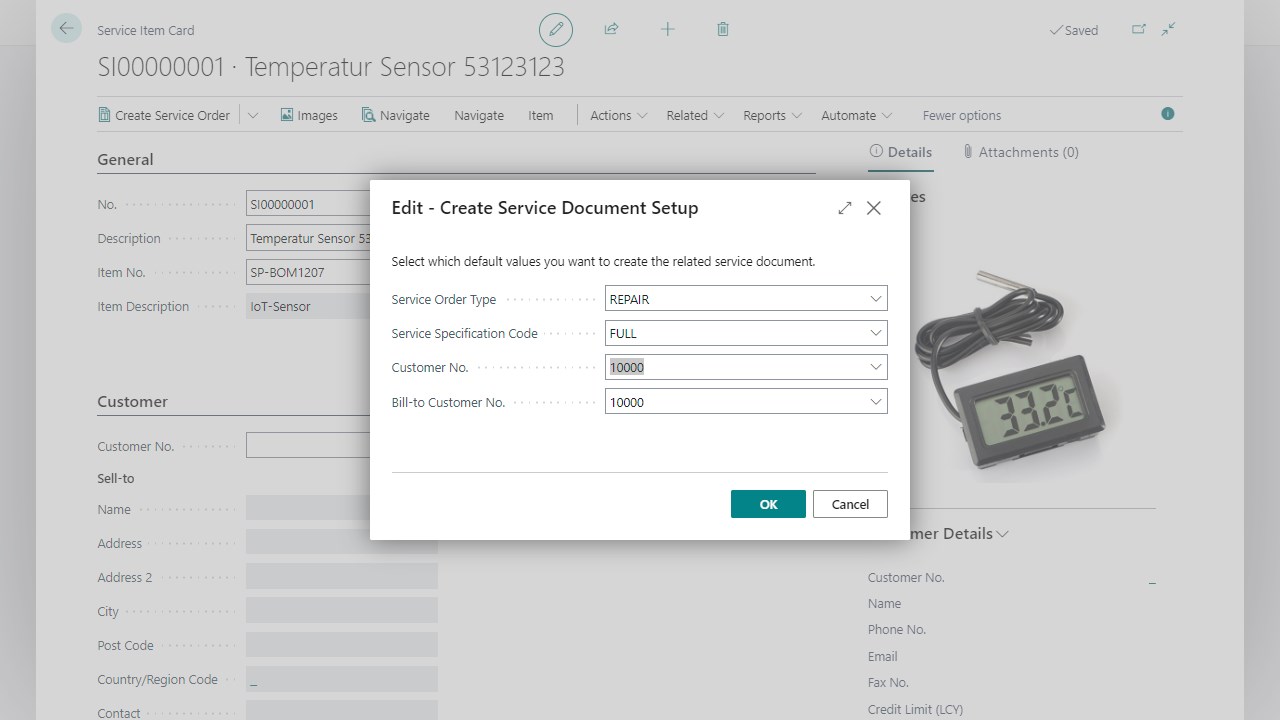Confirm the setup by clicking OK

click(x=768, y=504)
